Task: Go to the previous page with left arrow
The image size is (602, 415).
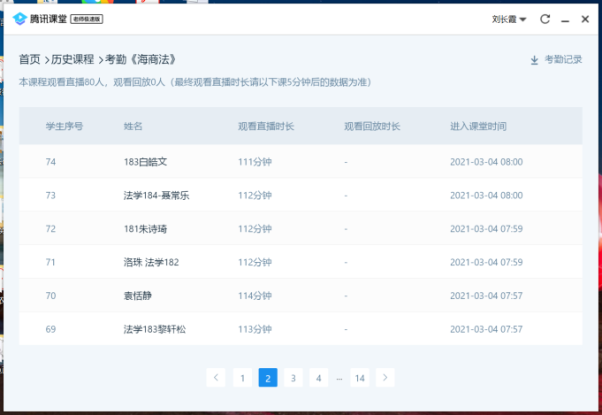Action: [x=216, y=377]
